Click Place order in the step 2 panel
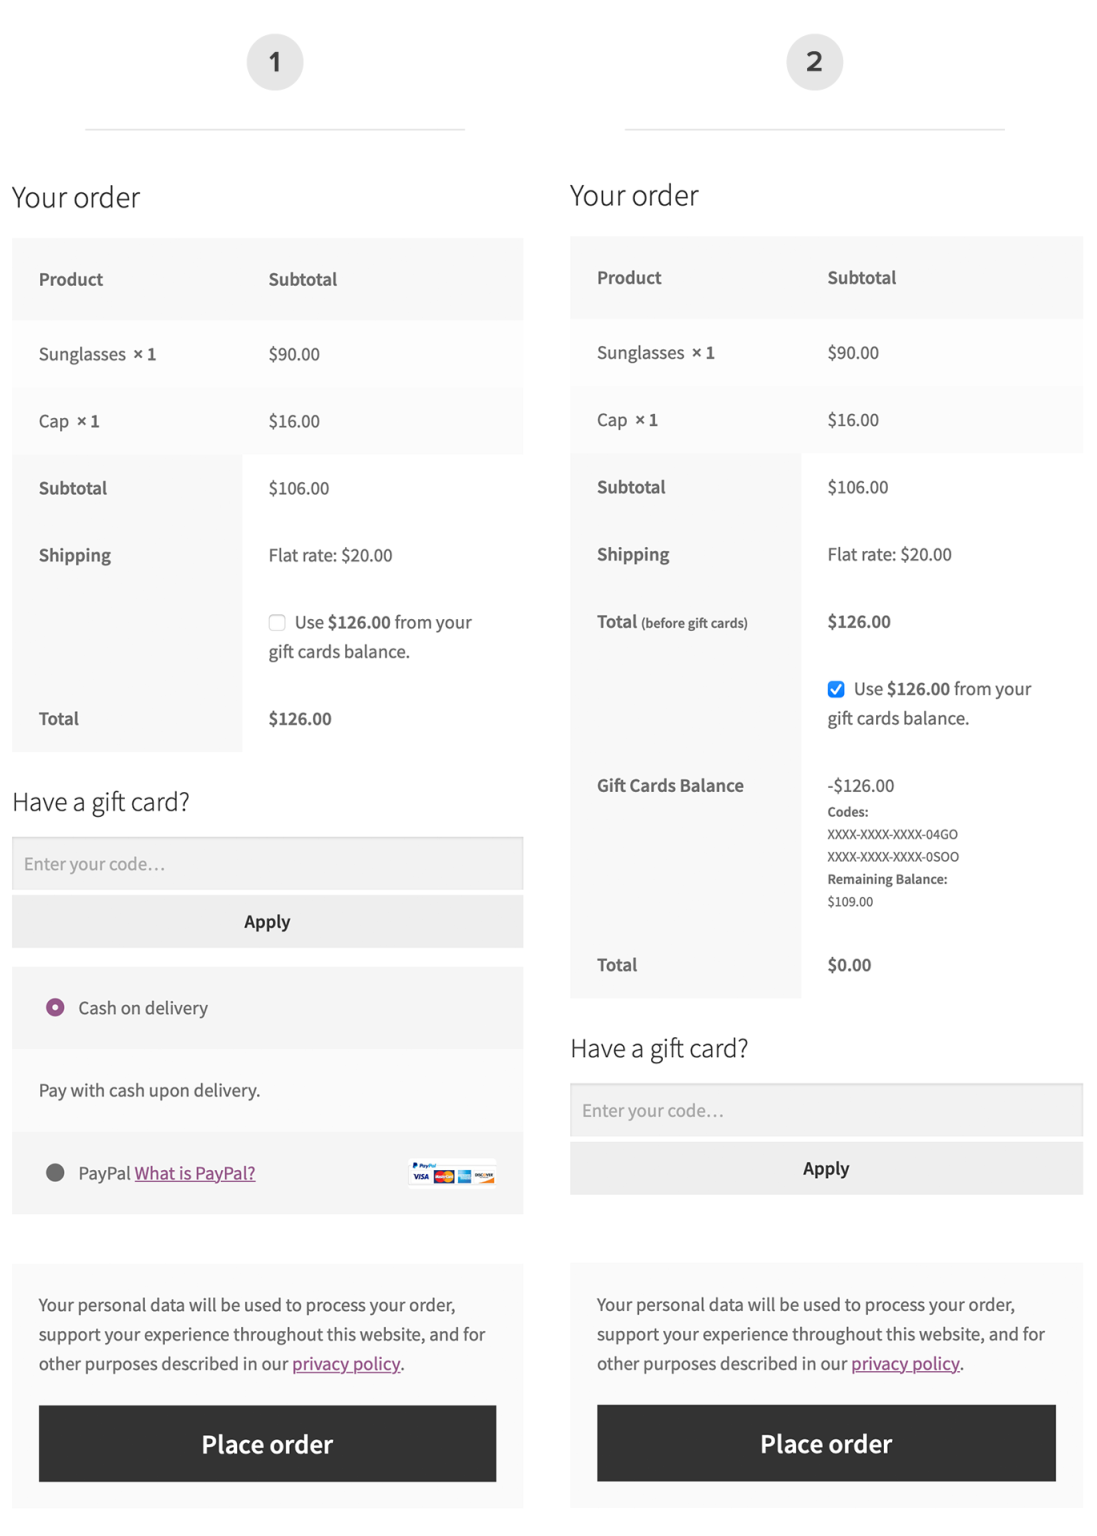Viewport: 1097px width, 1536px height. tap(826, 1443)
